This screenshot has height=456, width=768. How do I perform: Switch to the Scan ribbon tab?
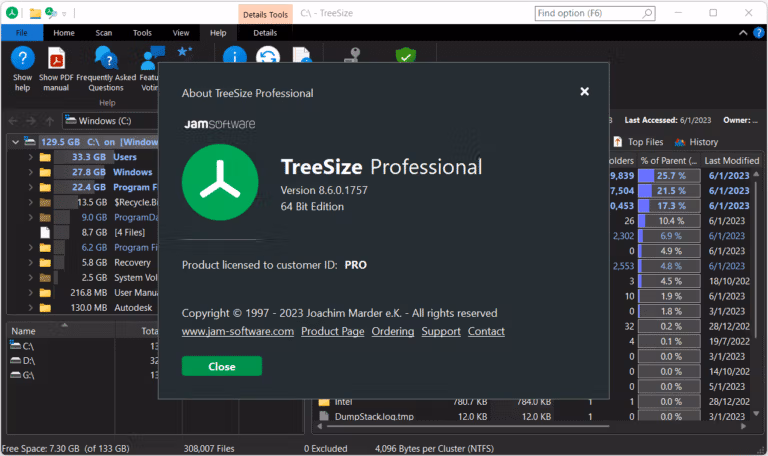pos(103,33)
